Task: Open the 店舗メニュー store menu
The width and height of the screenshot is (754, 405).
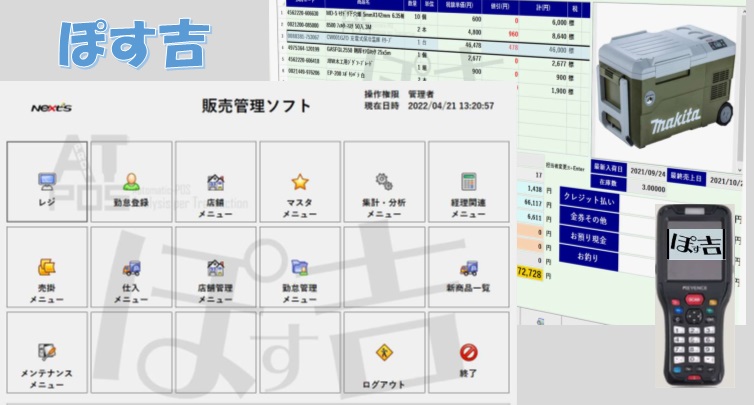Action: coord(215,182)
